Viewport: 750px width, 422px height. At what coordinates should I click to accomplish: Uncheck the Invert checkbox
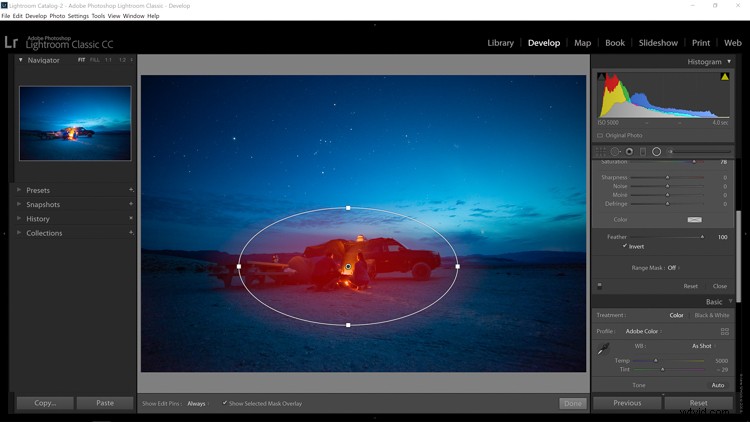625,246
